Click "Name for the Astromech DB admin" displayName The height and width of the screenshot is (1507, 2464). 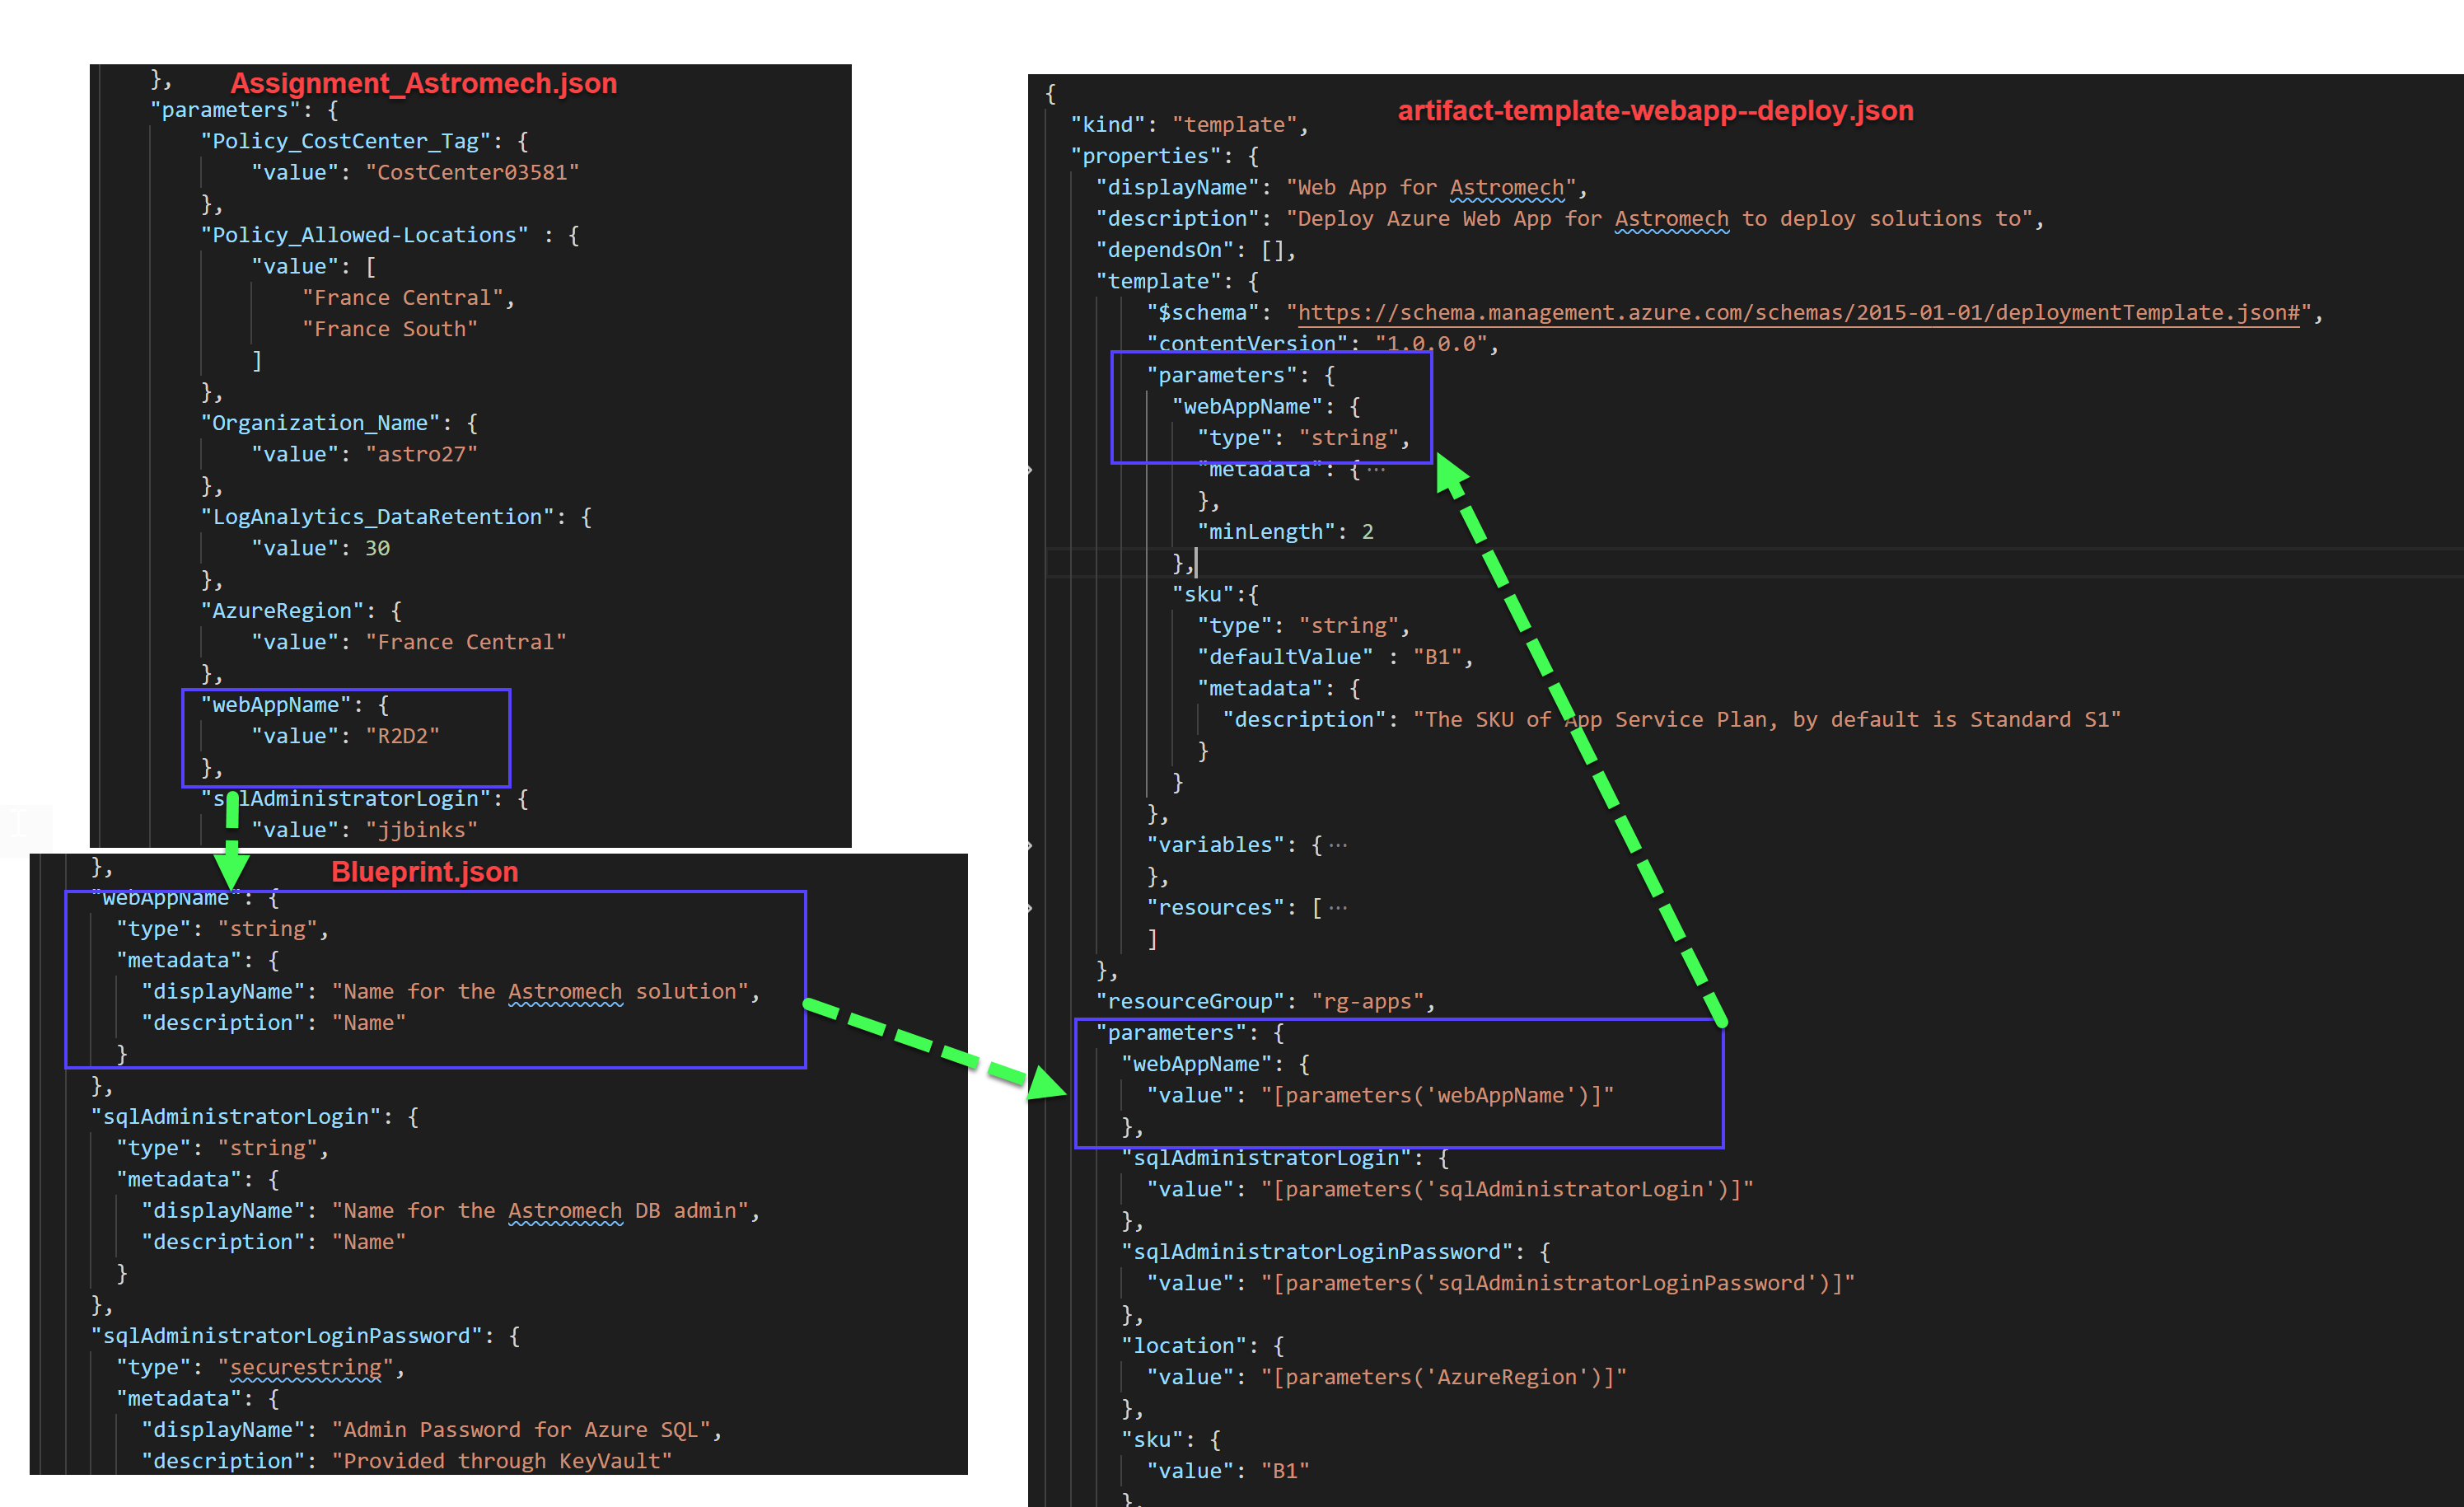(540, 1210)
